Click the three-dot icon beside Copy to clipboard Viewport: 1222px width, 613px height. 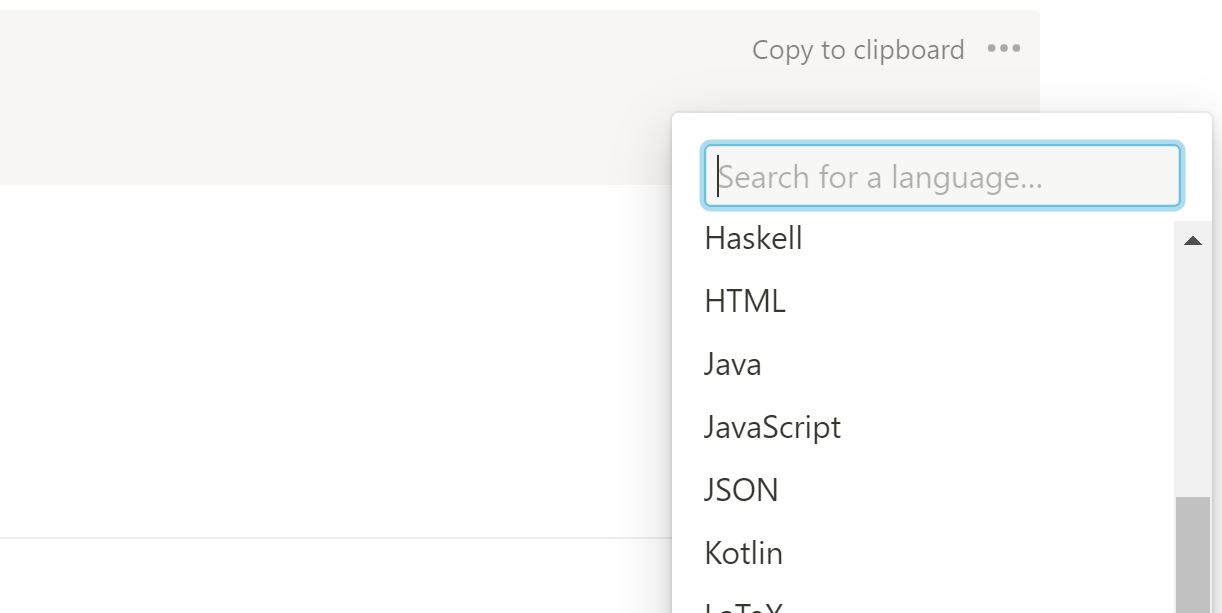1003,49
